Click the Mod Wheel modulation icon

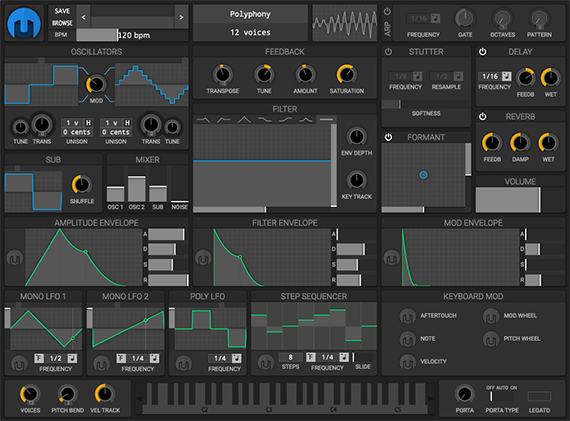[491, 316]
